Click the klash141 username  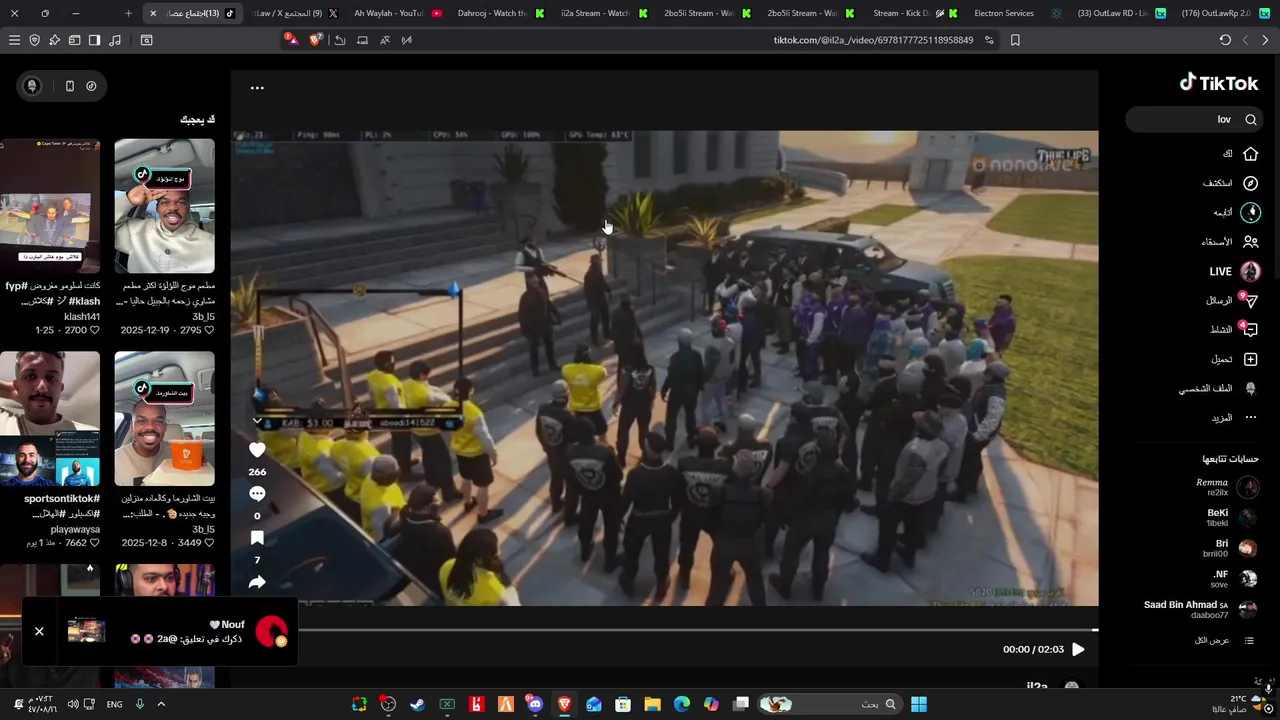[x=82, y=316]
